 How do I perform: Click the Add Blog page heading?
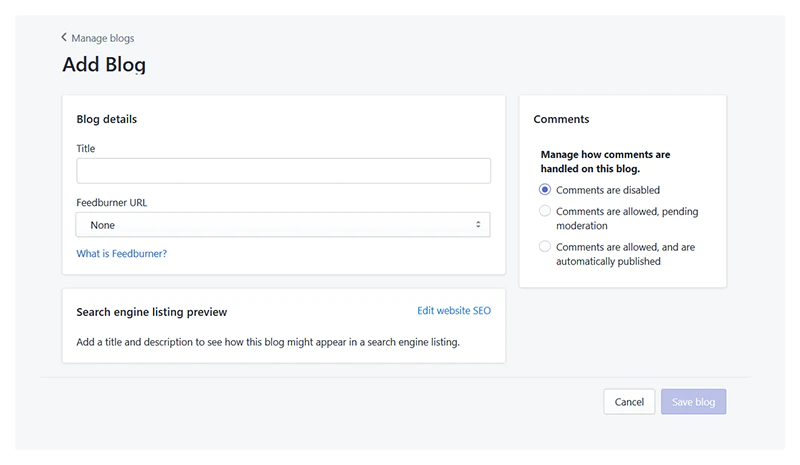(x=104, y=65)
